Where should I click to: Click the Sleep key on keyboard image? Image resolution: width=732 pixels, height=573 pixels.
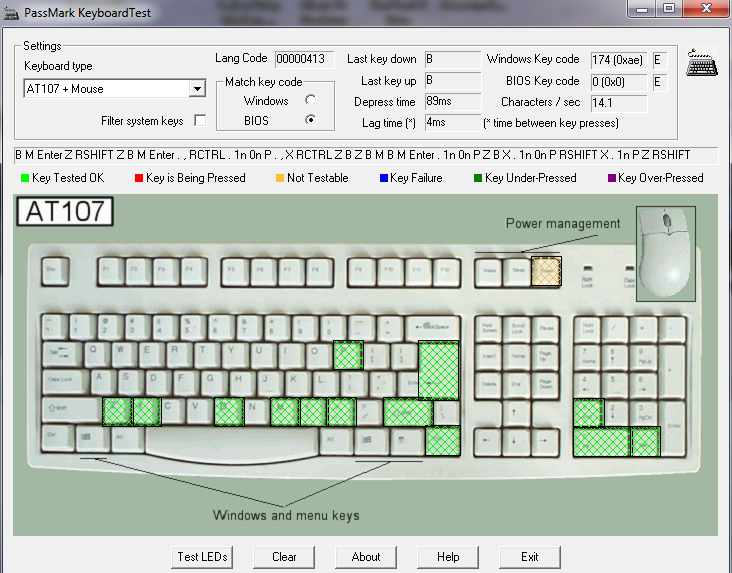[517, 271]
